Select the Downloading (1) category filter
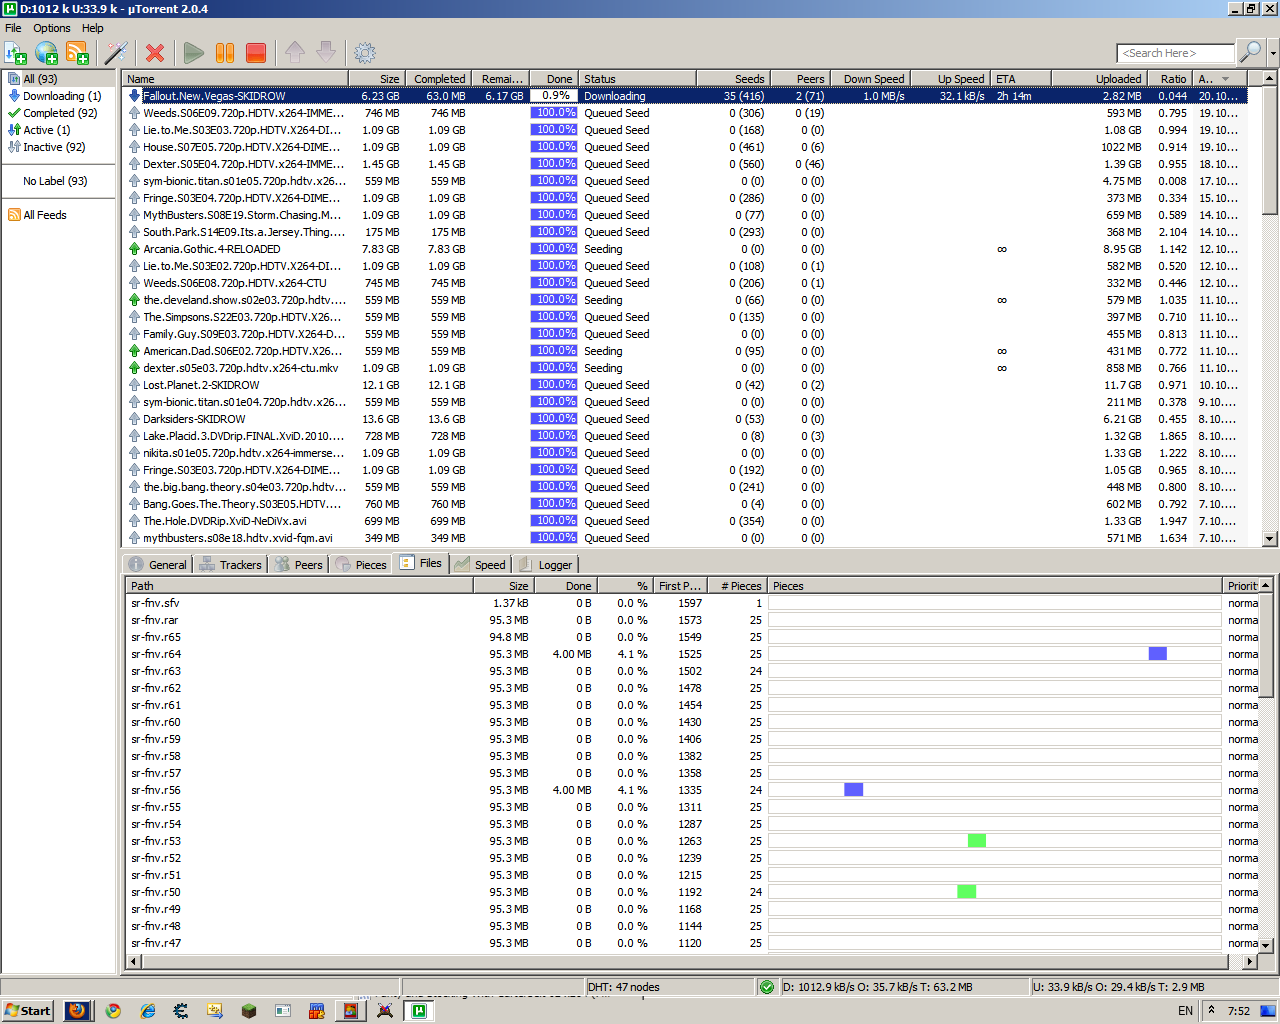1280x1024 pixels. (62, 96)
